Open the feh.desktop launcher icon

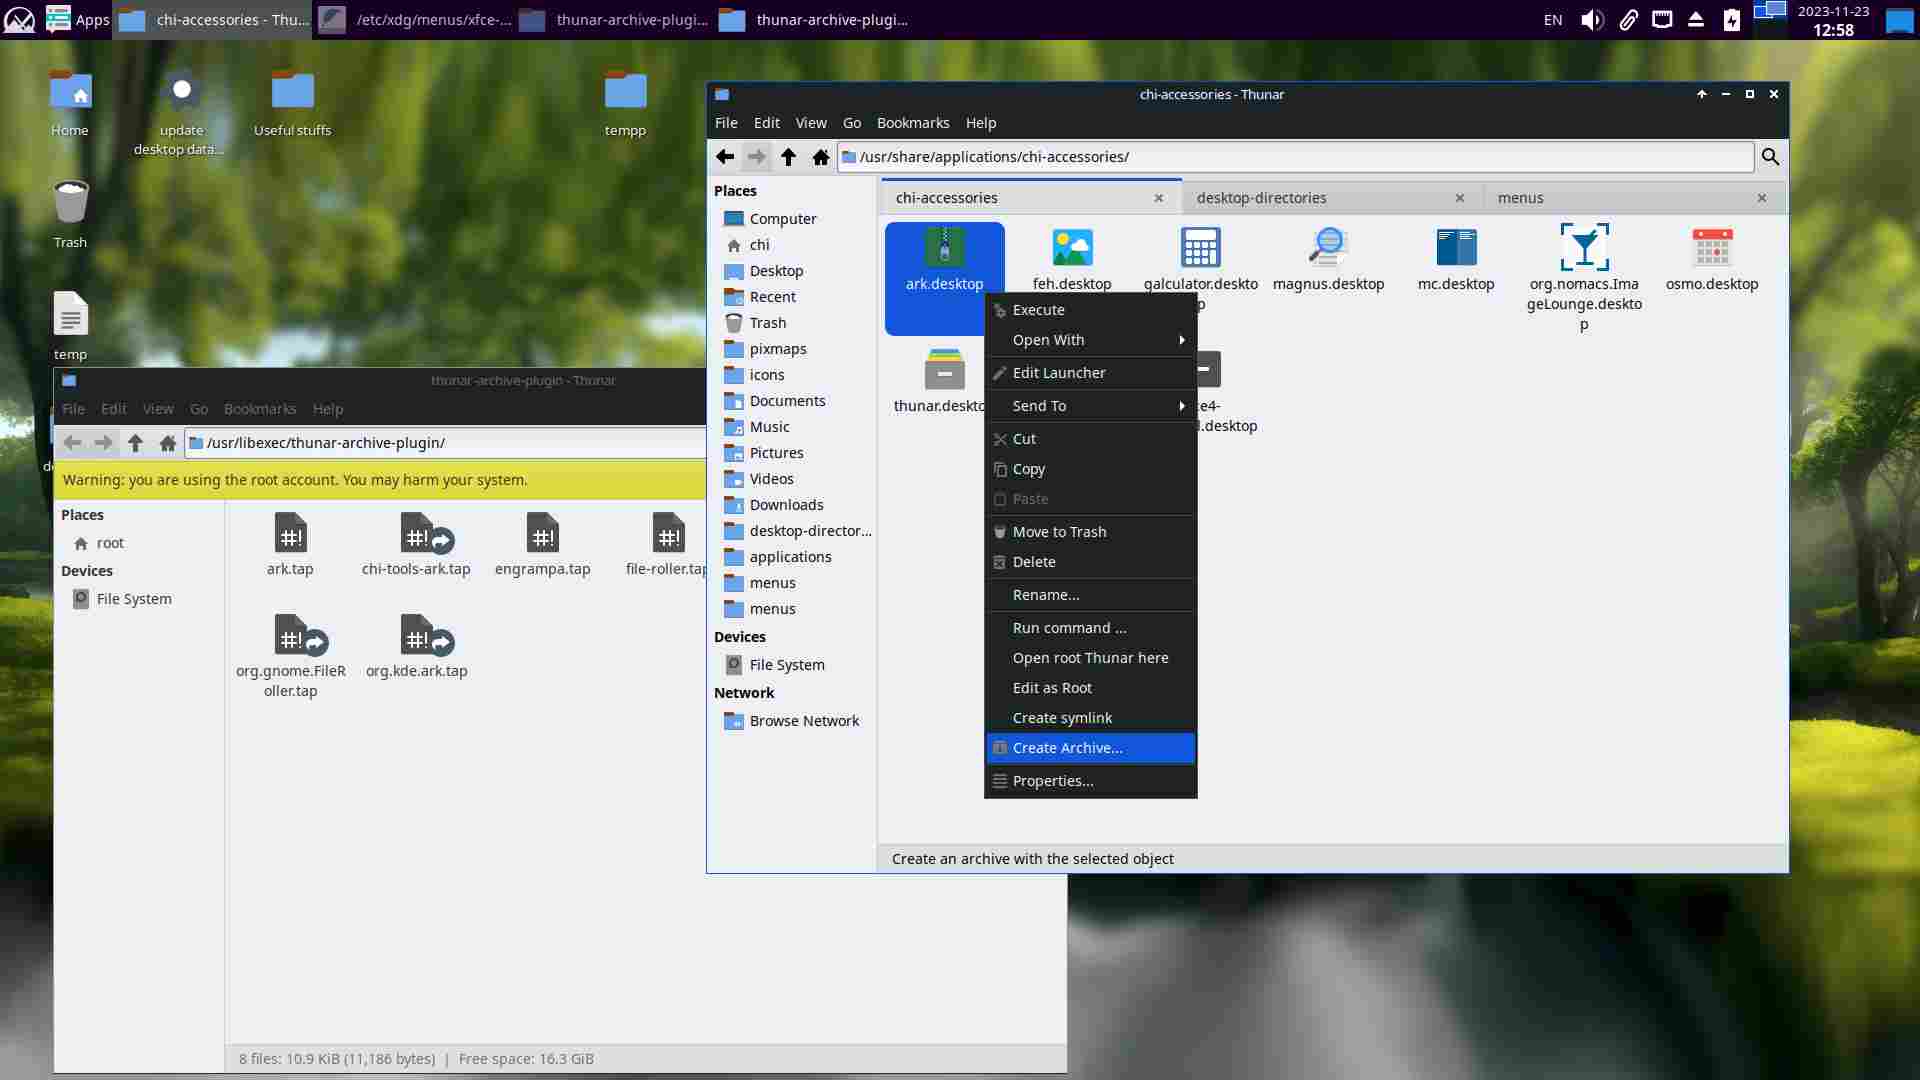coord(1072,248)
